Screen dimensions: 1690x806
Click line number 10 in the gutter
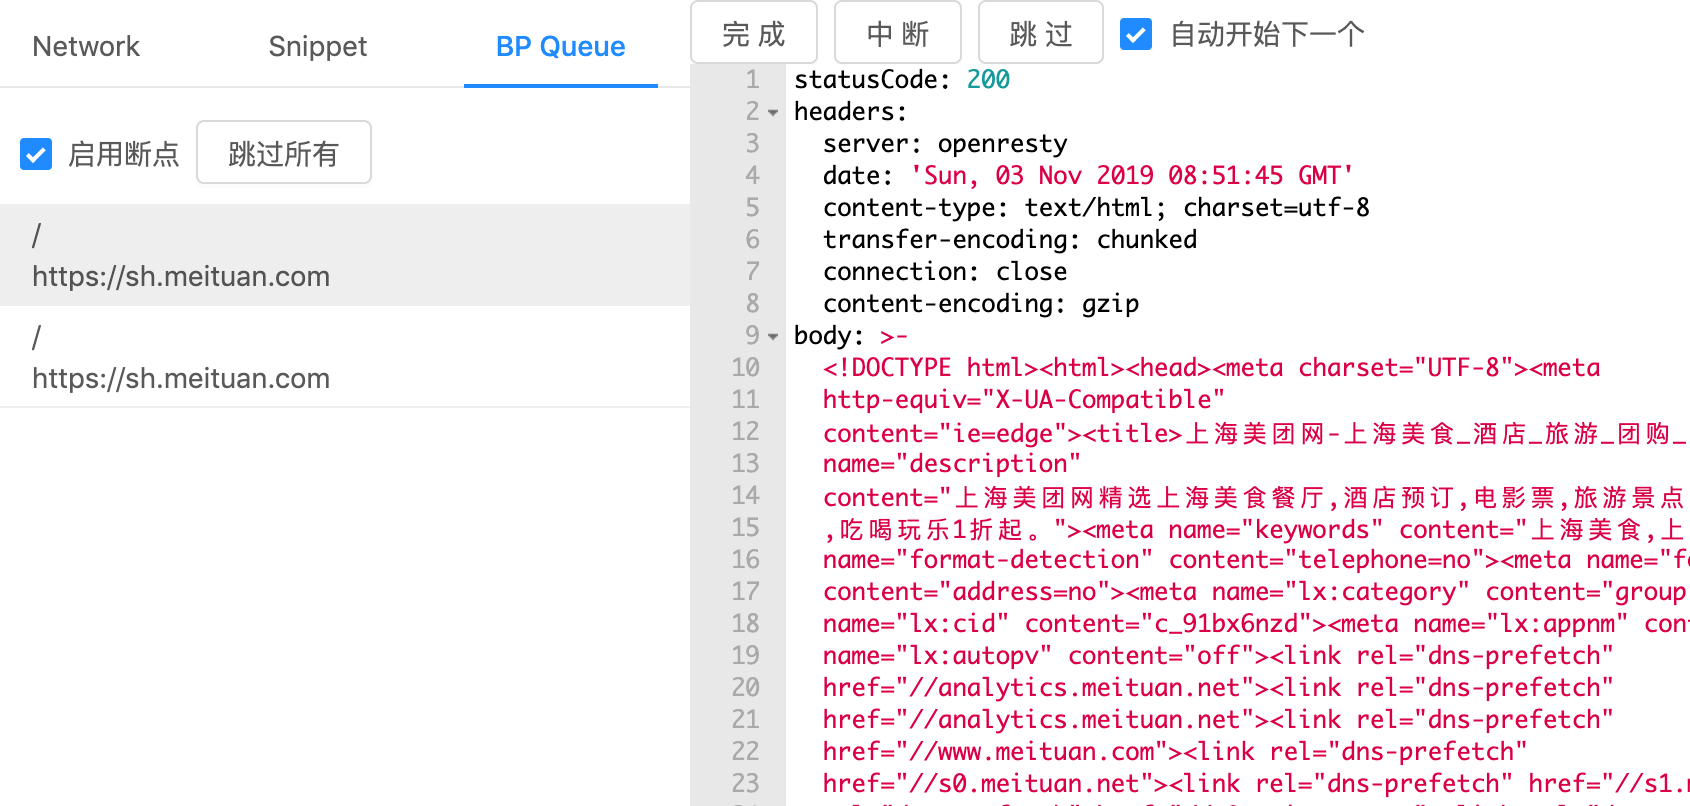coord(745,368)
